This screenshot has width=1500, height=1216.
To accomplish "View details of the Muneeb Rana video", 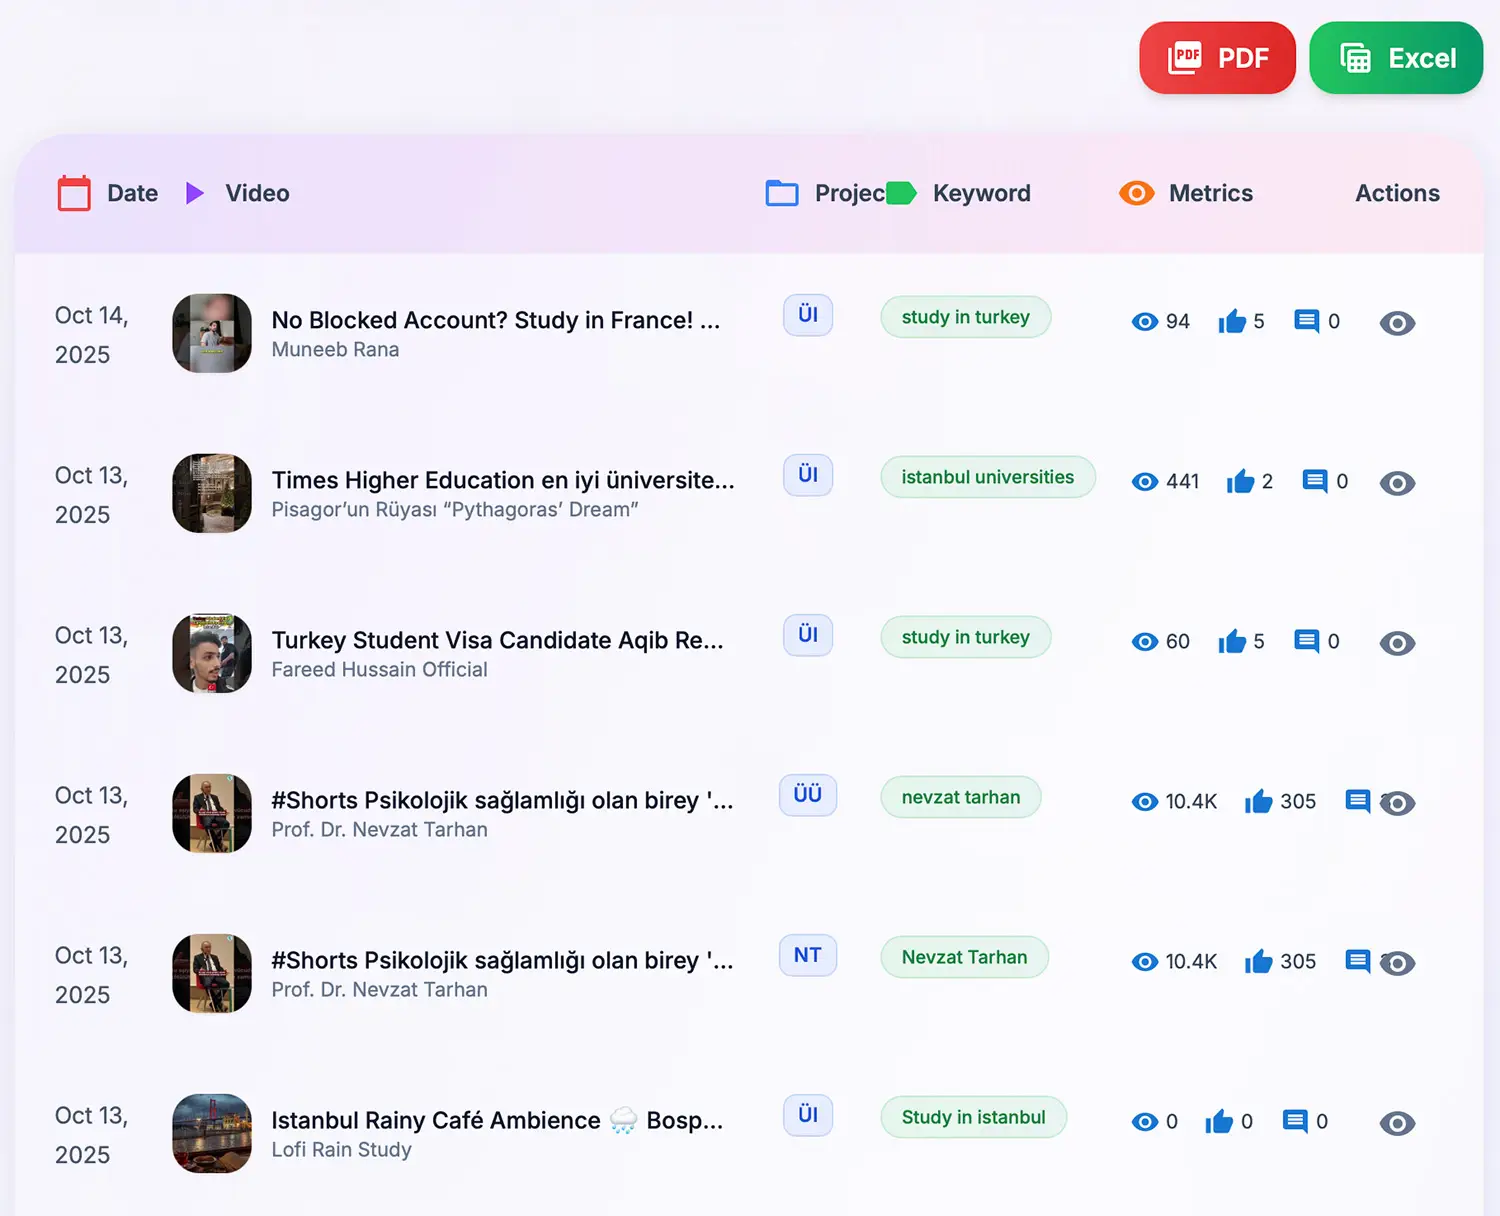I will [x=1397, y=323].
